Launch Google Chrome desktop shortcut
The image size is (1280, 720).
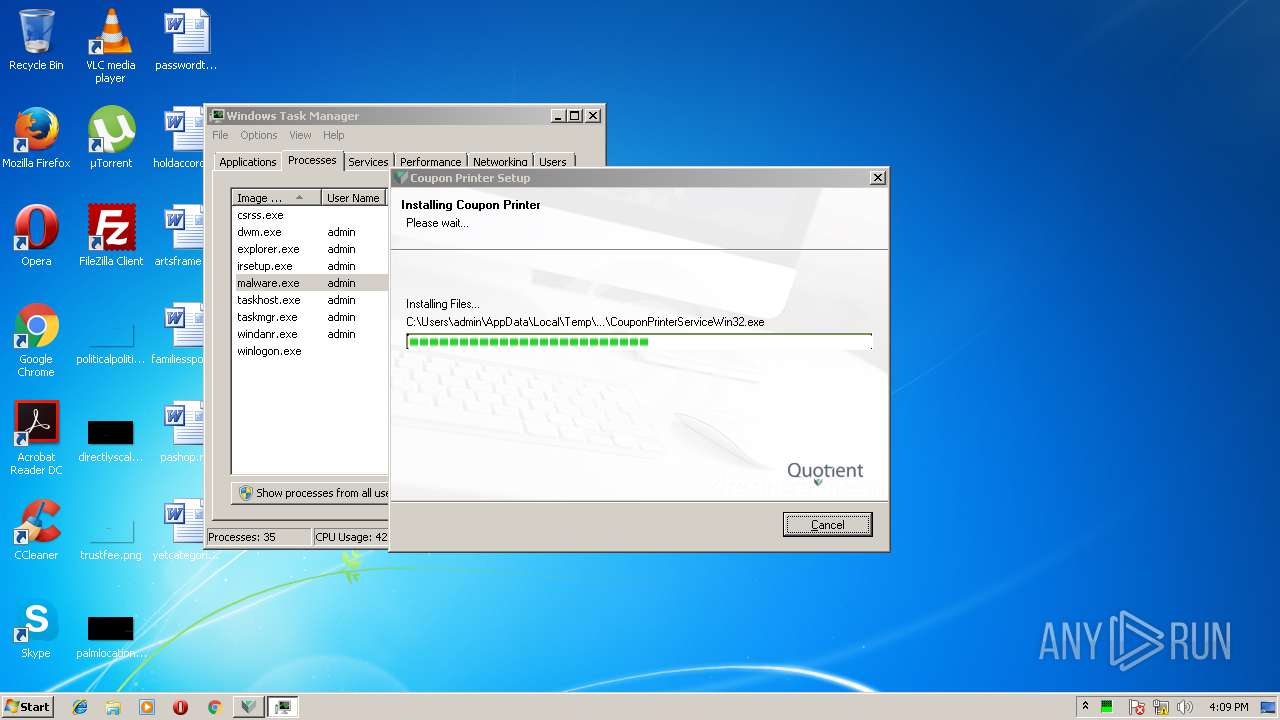pos(36,340)
